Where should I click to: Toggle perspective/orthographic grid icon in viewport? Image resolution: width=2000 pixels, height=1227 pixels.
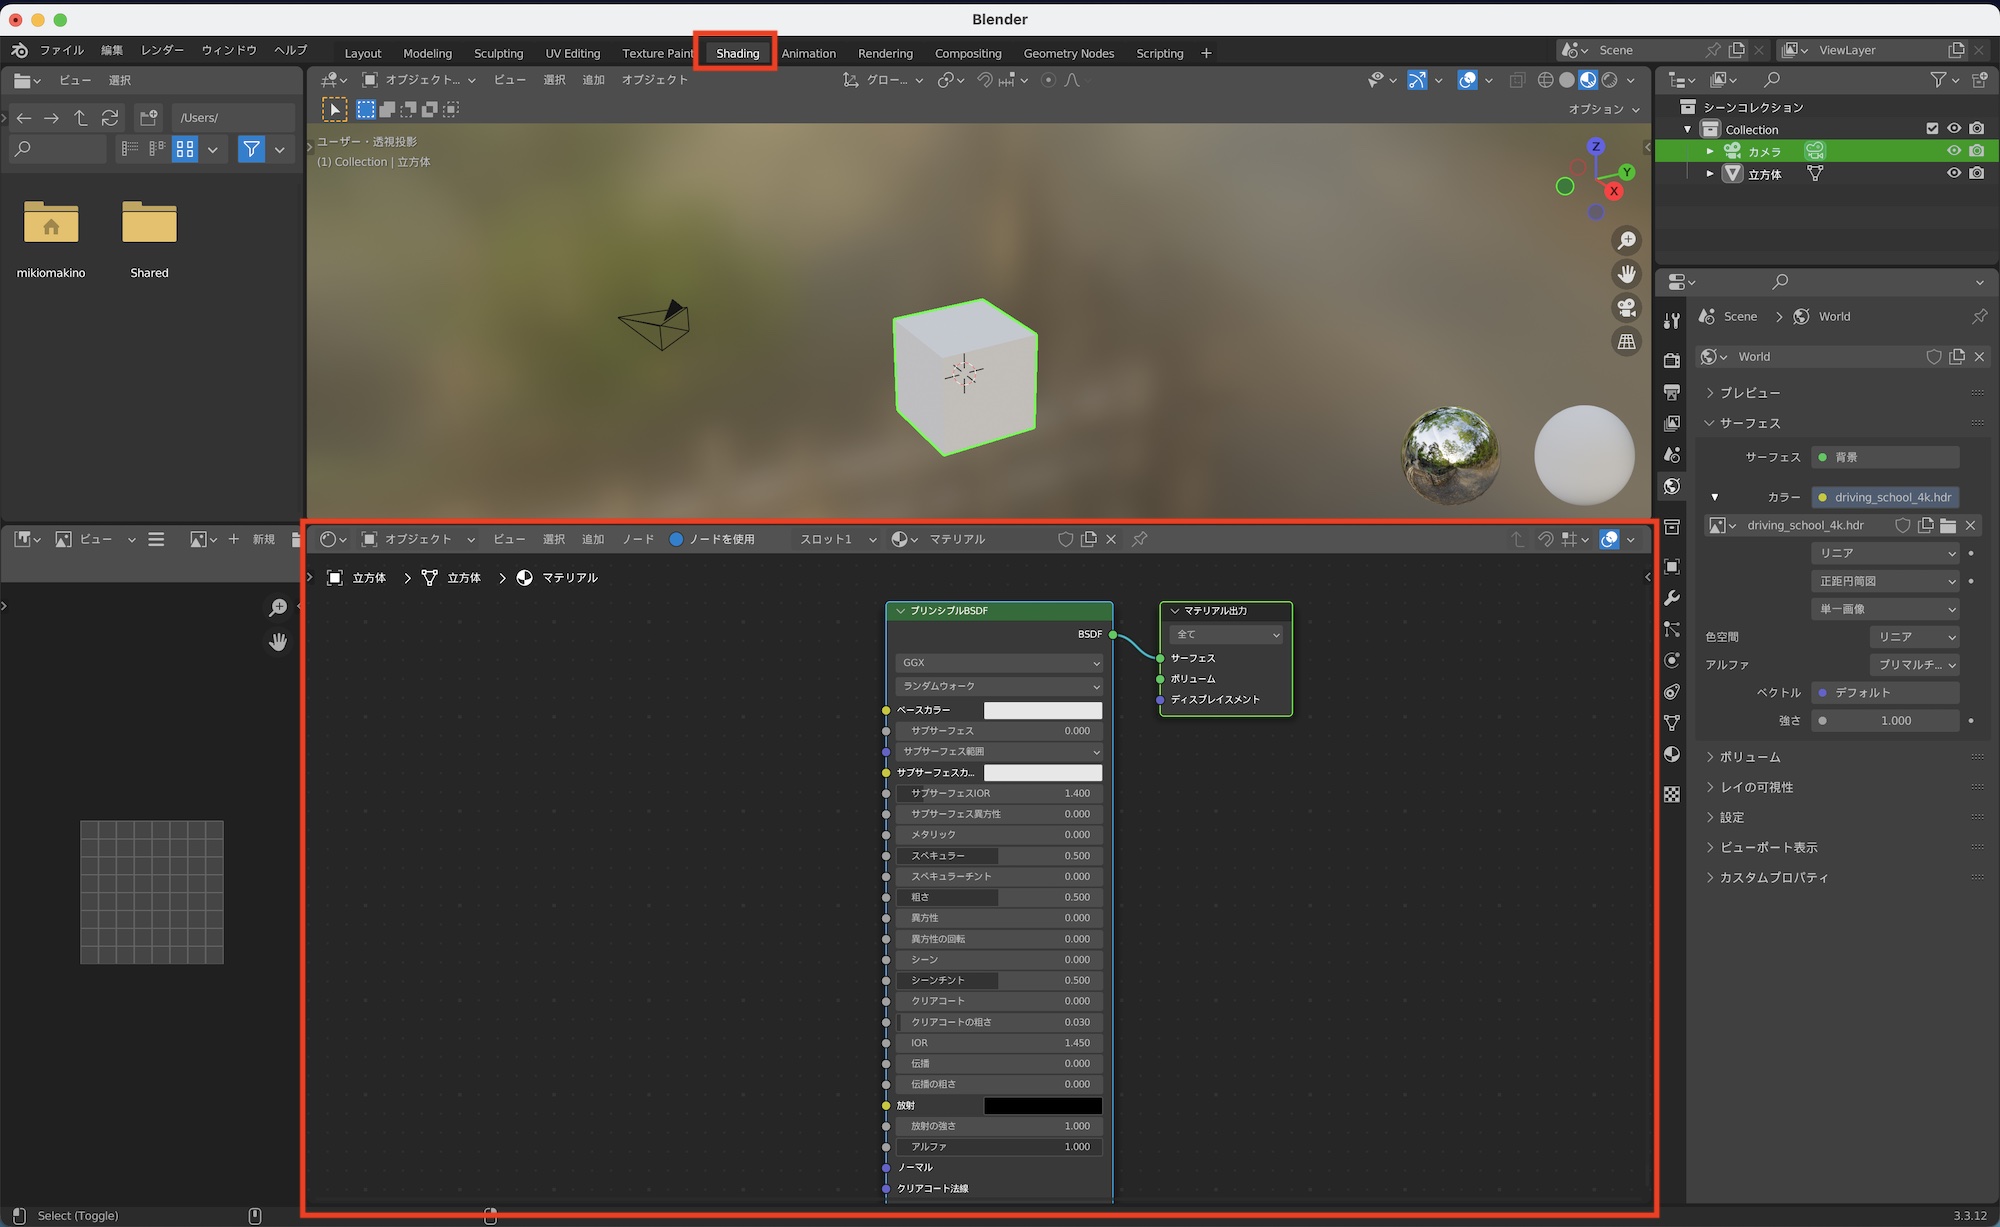[x=1627, y=342]
